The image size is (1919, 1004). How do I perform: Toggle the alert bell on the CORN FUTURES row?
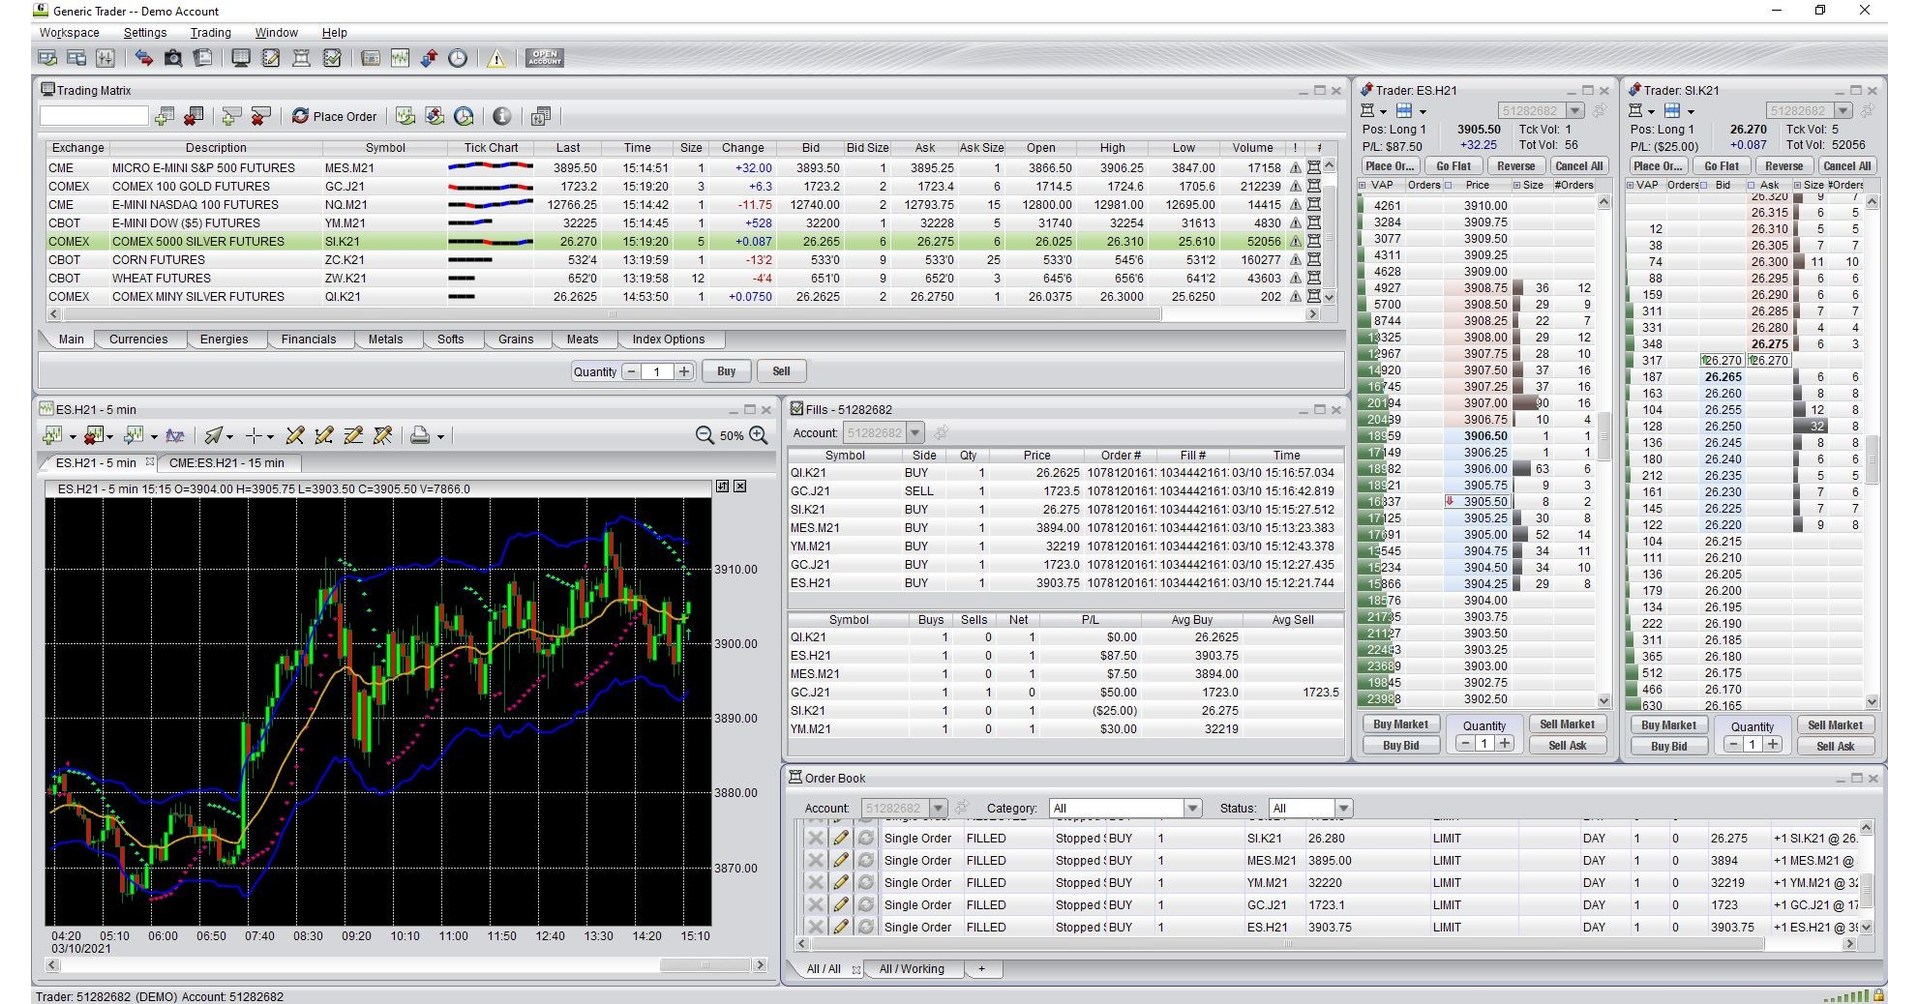click(x=1295, y=260)
